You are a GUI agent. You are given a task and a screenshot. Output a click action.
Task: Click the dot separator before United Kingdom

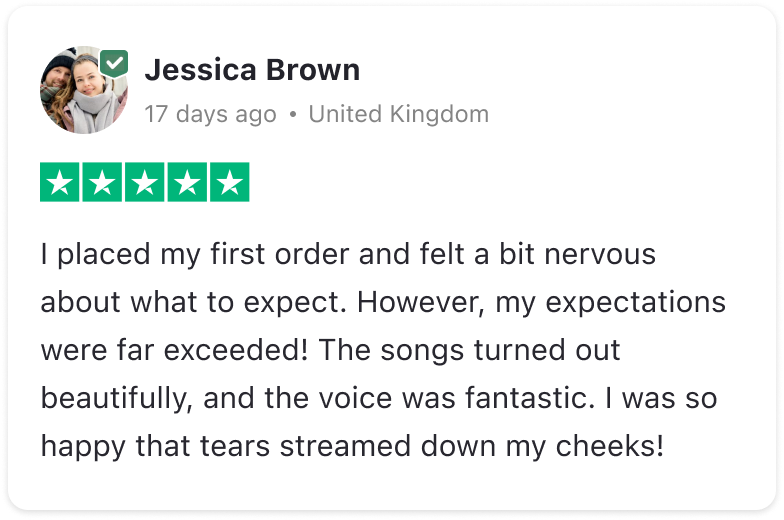[292, 115]
